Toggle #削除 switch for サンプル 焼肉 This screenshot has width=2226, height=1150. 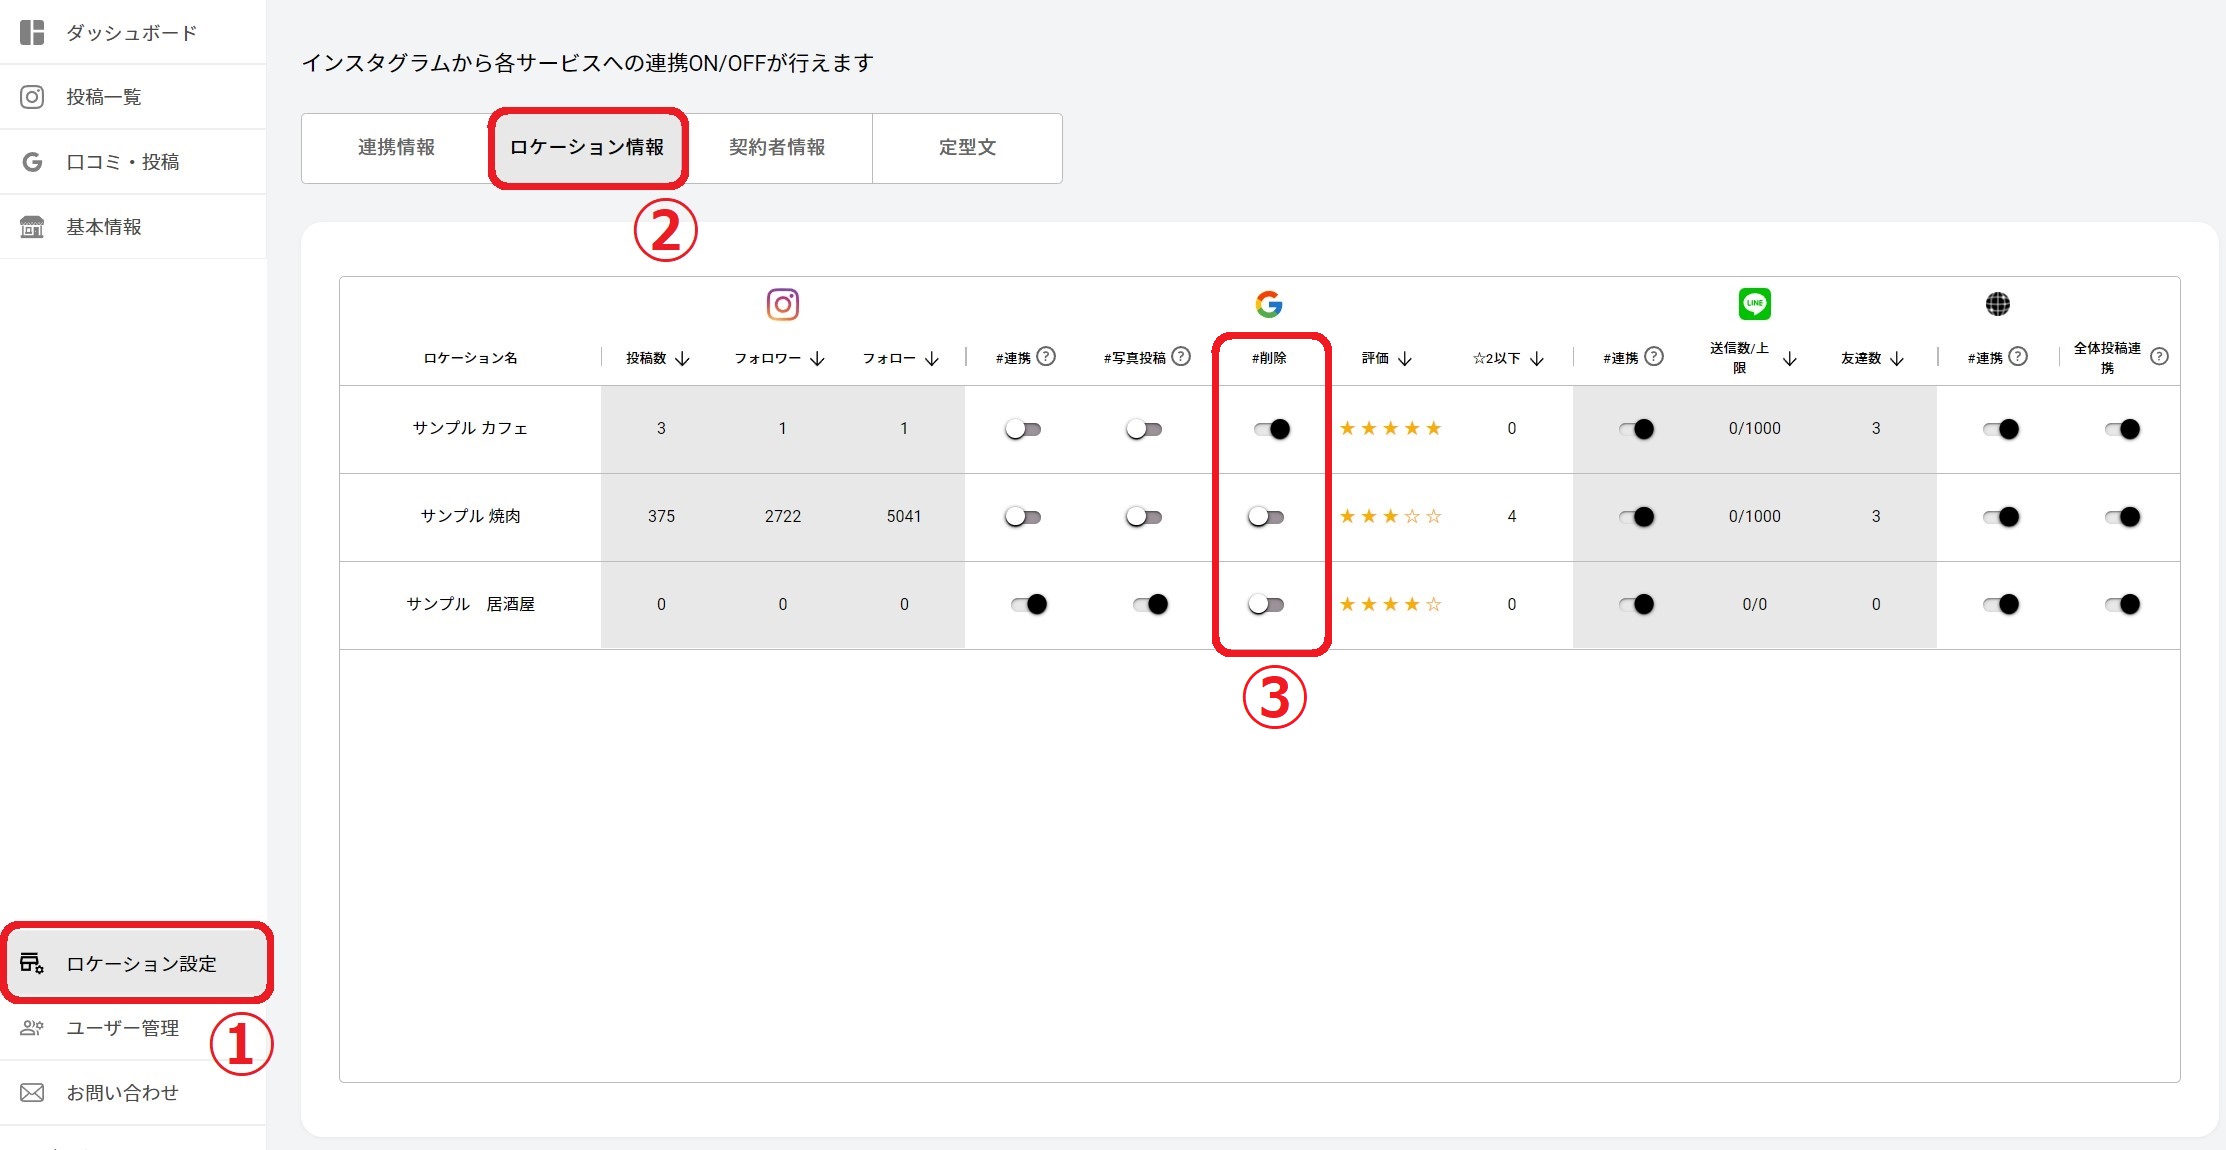pyautogui.click(x=1266, y=517)
